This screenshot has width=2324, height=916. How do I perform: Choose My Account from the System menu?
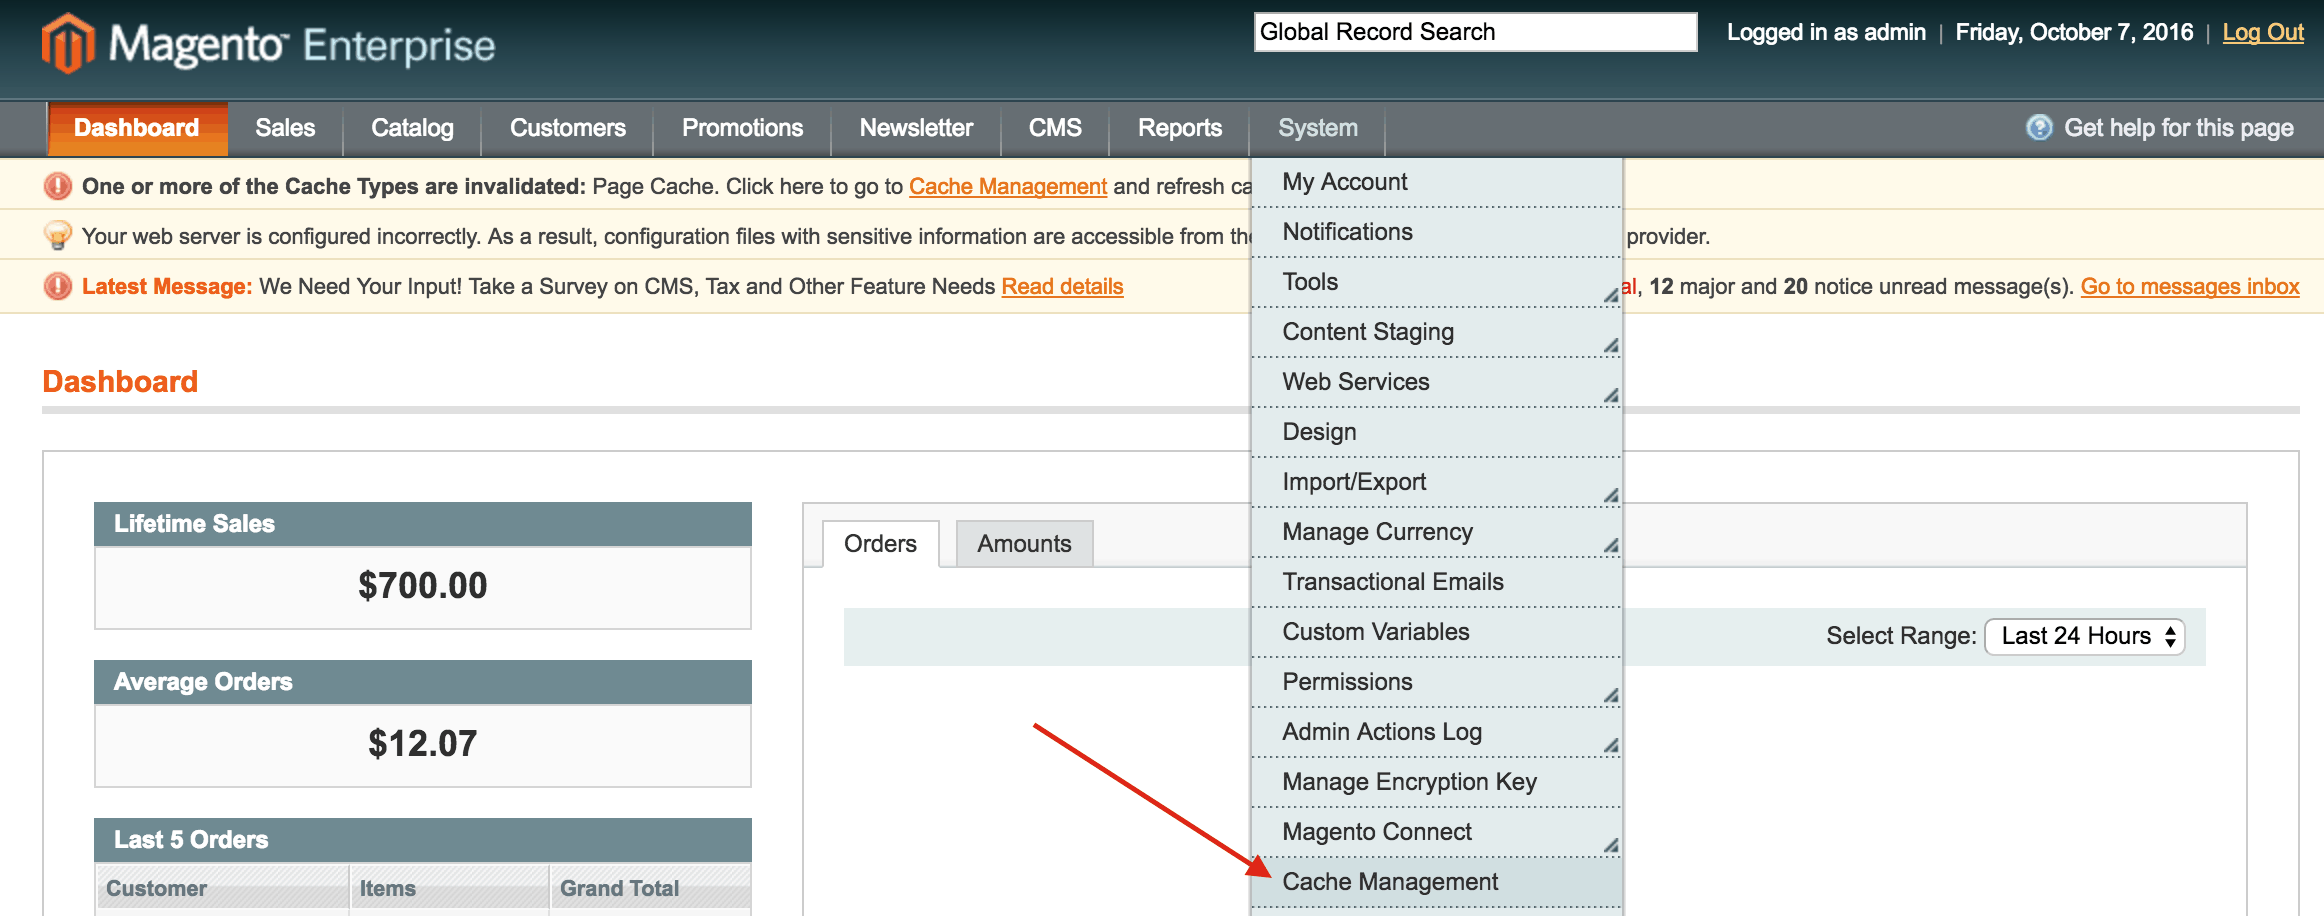pos(1344,181)
